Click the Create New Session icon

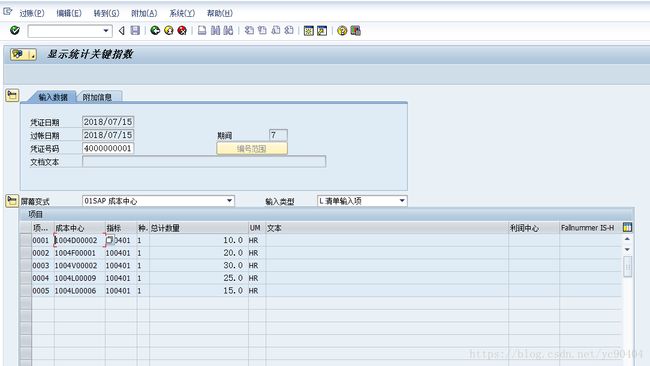click(309, 31)
